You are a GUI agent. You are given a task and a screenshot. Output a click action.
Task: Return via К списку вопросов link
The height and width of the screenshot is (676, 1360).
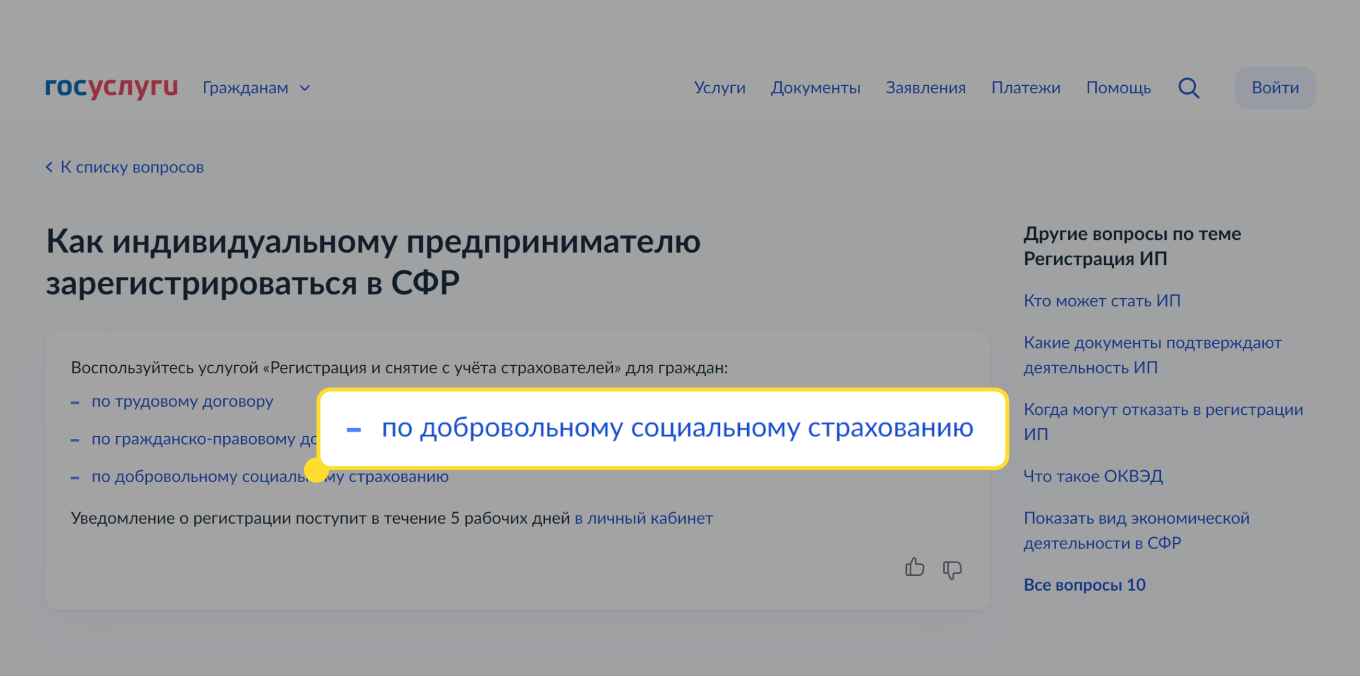(x=131, y=167)
